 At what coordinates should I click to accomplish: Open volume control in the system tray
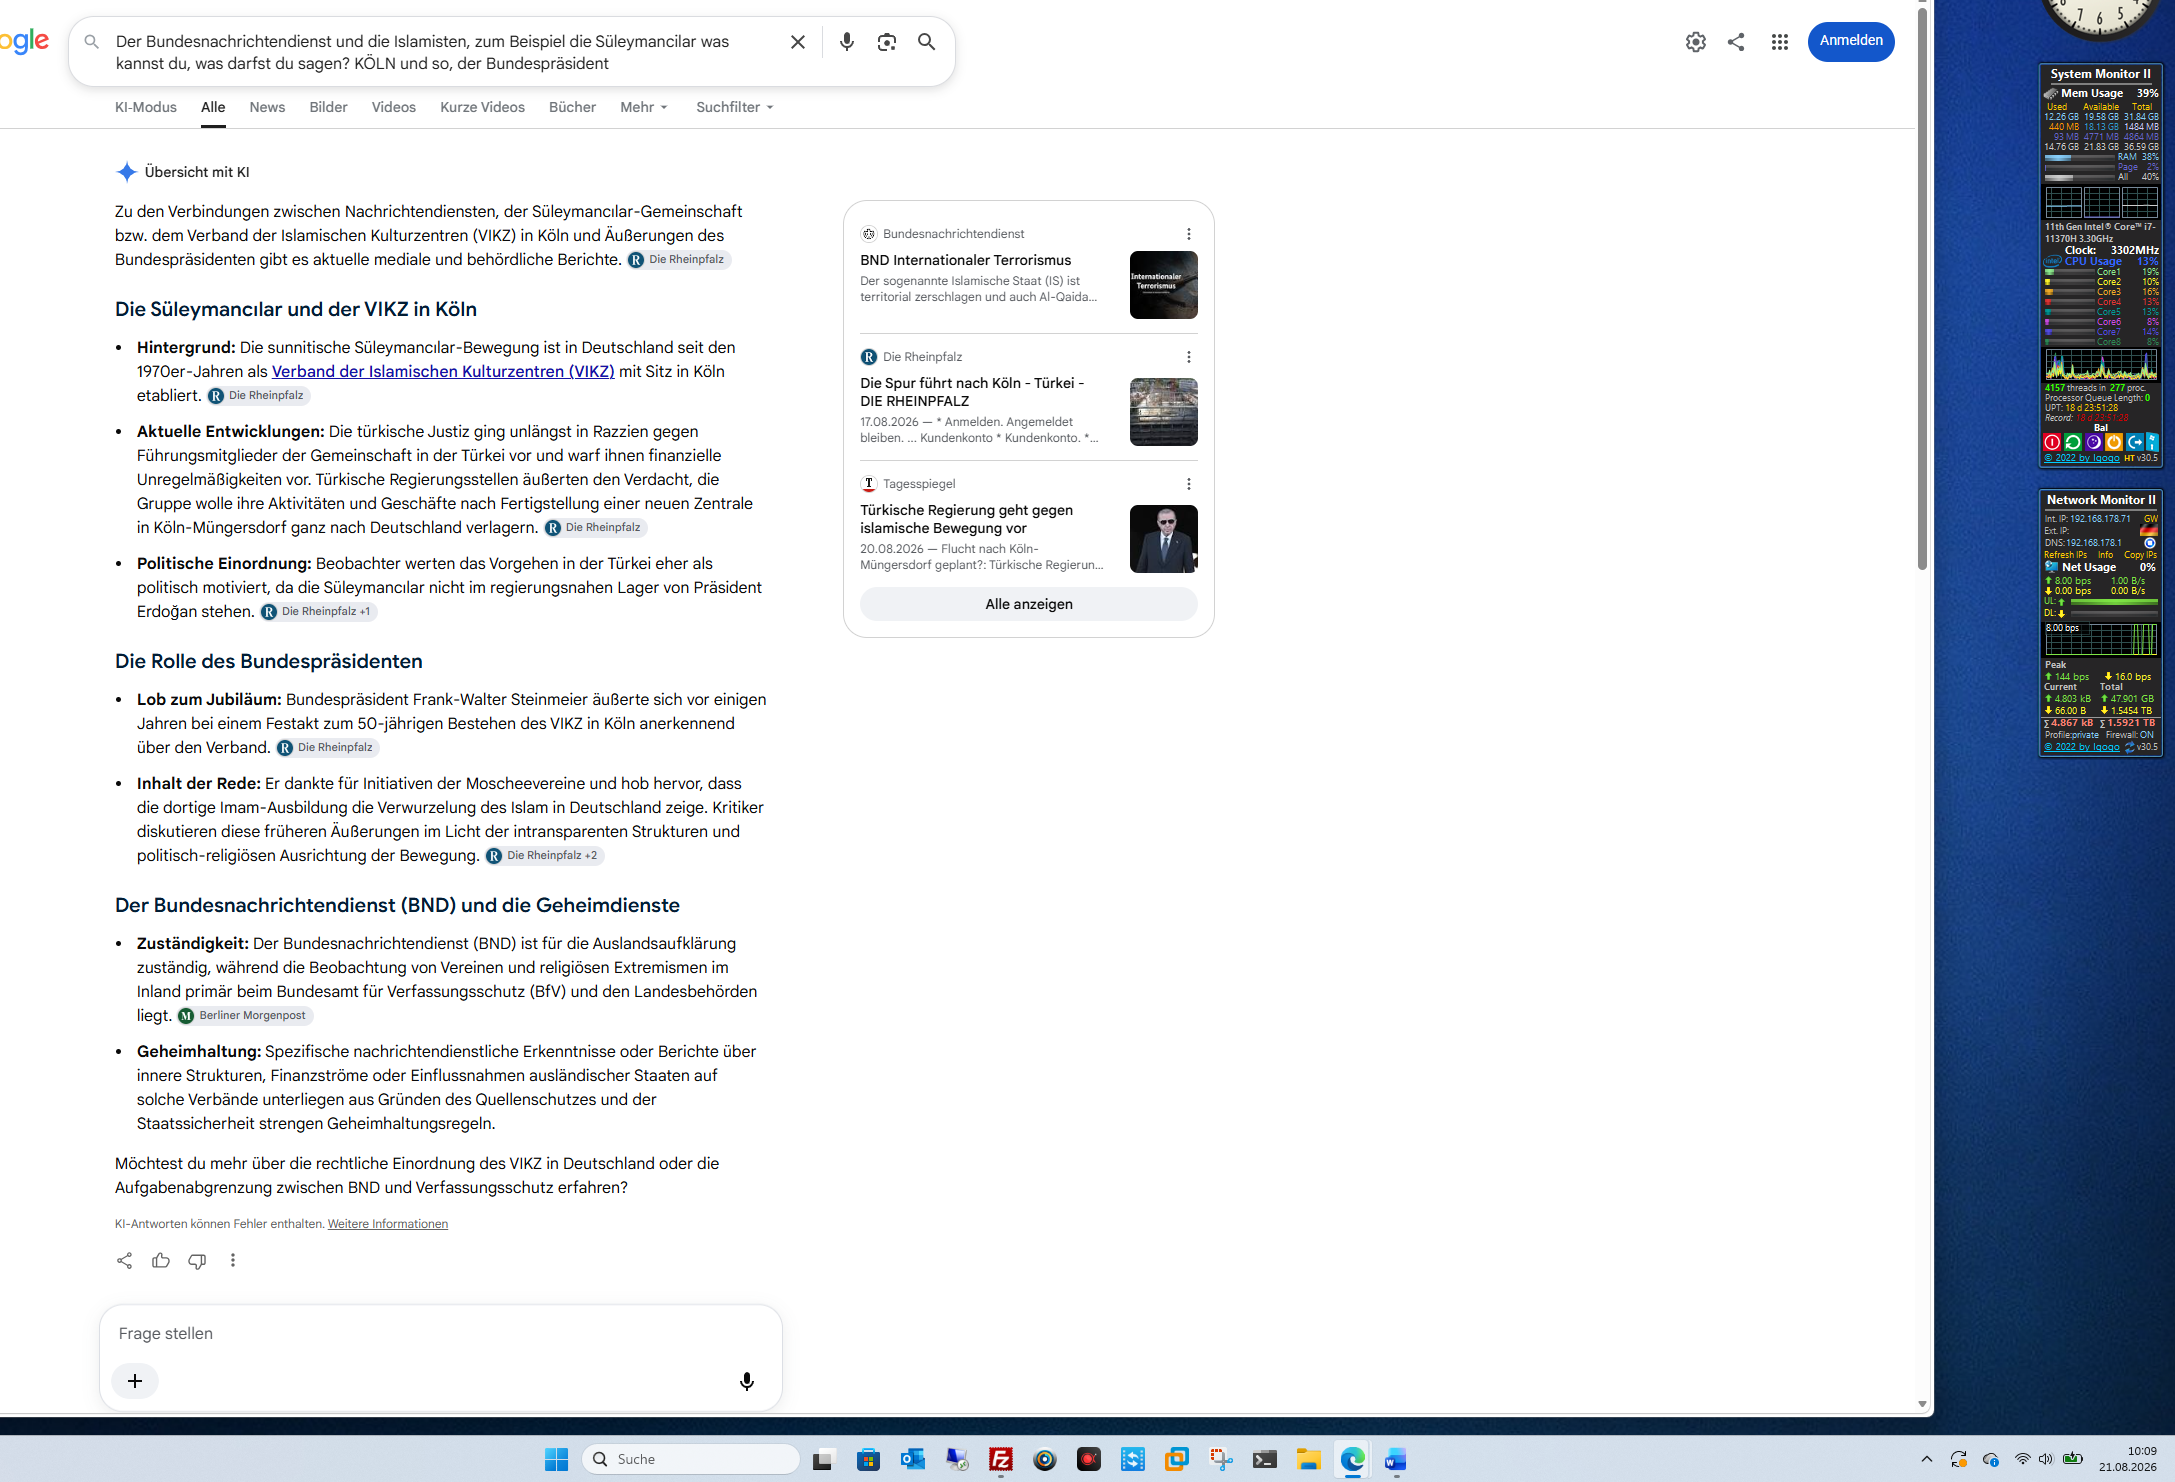point(2045,1459)
